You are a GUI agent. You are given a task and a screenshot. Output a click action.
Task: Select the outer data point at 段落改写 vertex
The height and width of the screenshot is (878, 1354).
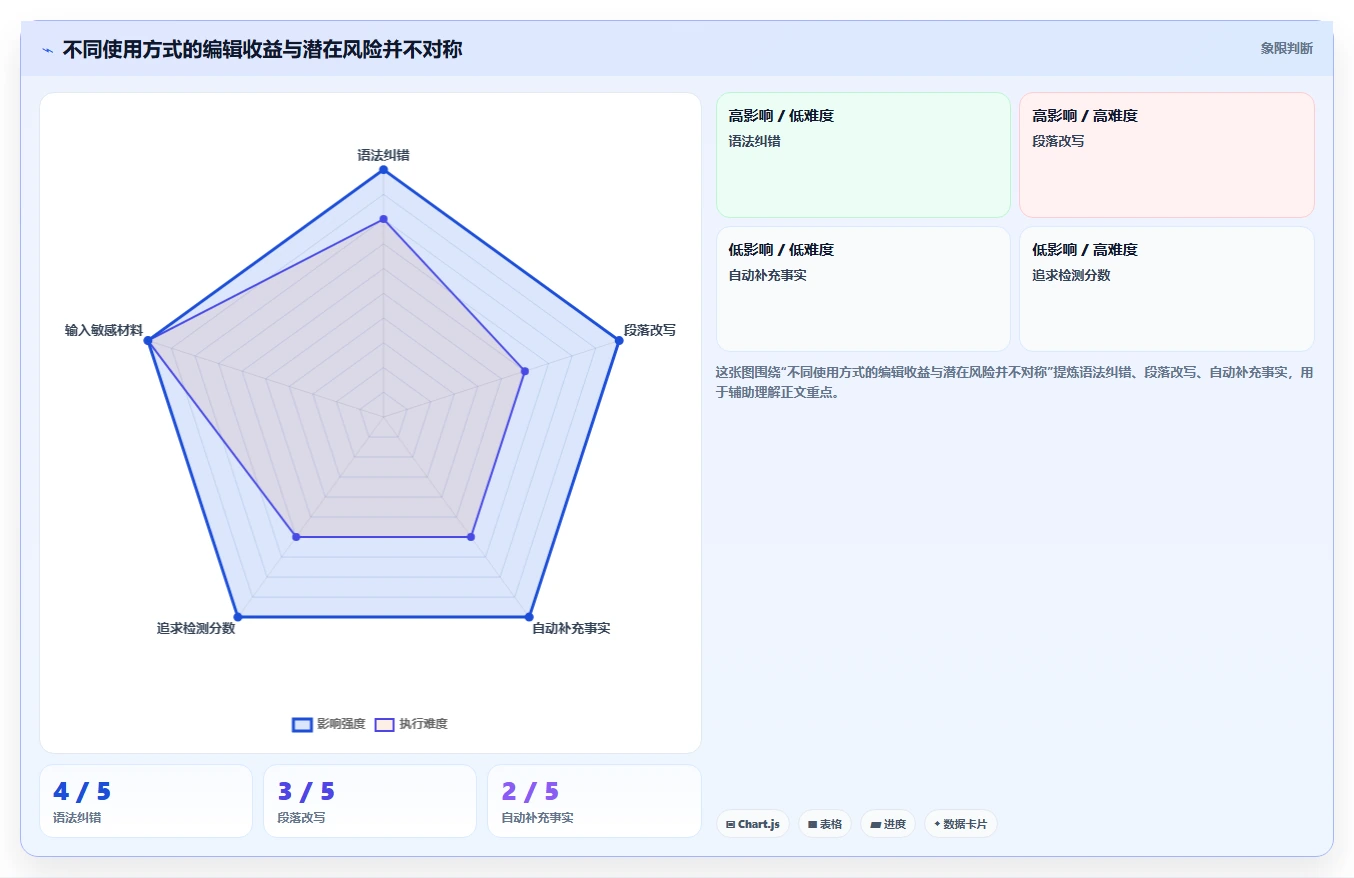(619, 341)
